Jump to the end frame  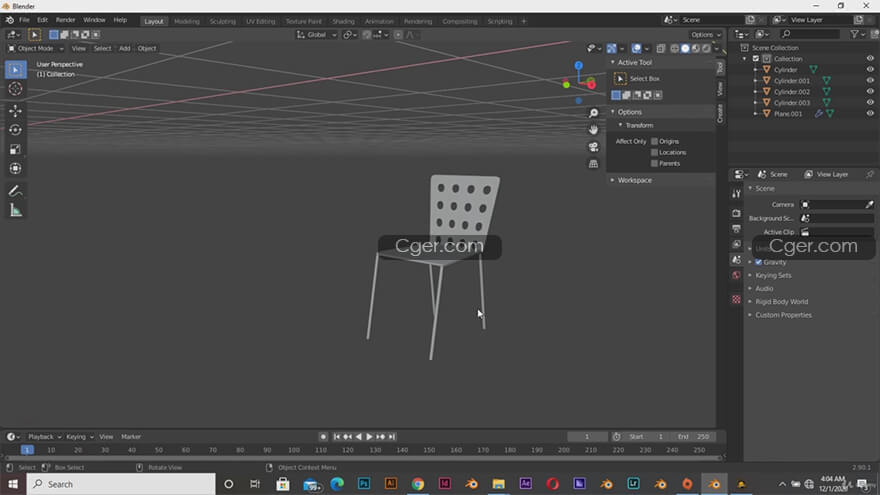[x=392, y=437]
